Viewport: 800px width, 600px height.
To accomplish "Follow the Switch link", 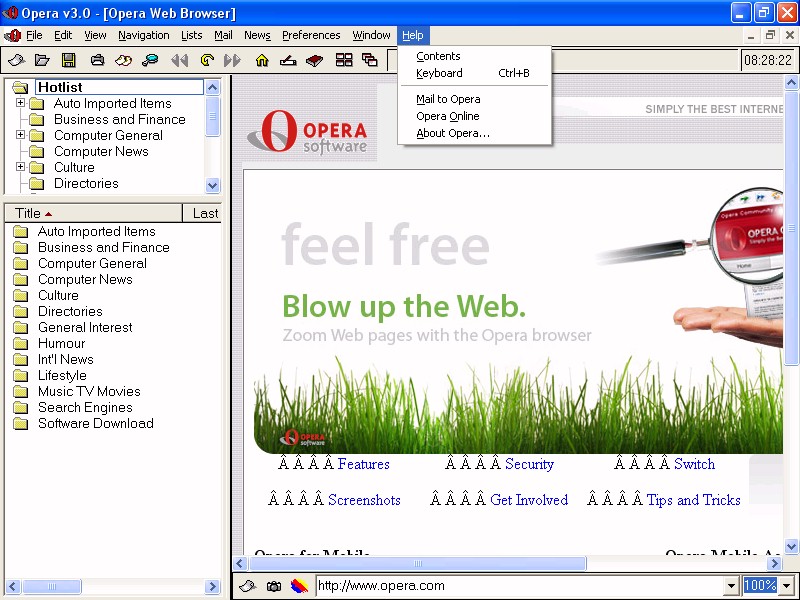I will (x=694, y=464).
